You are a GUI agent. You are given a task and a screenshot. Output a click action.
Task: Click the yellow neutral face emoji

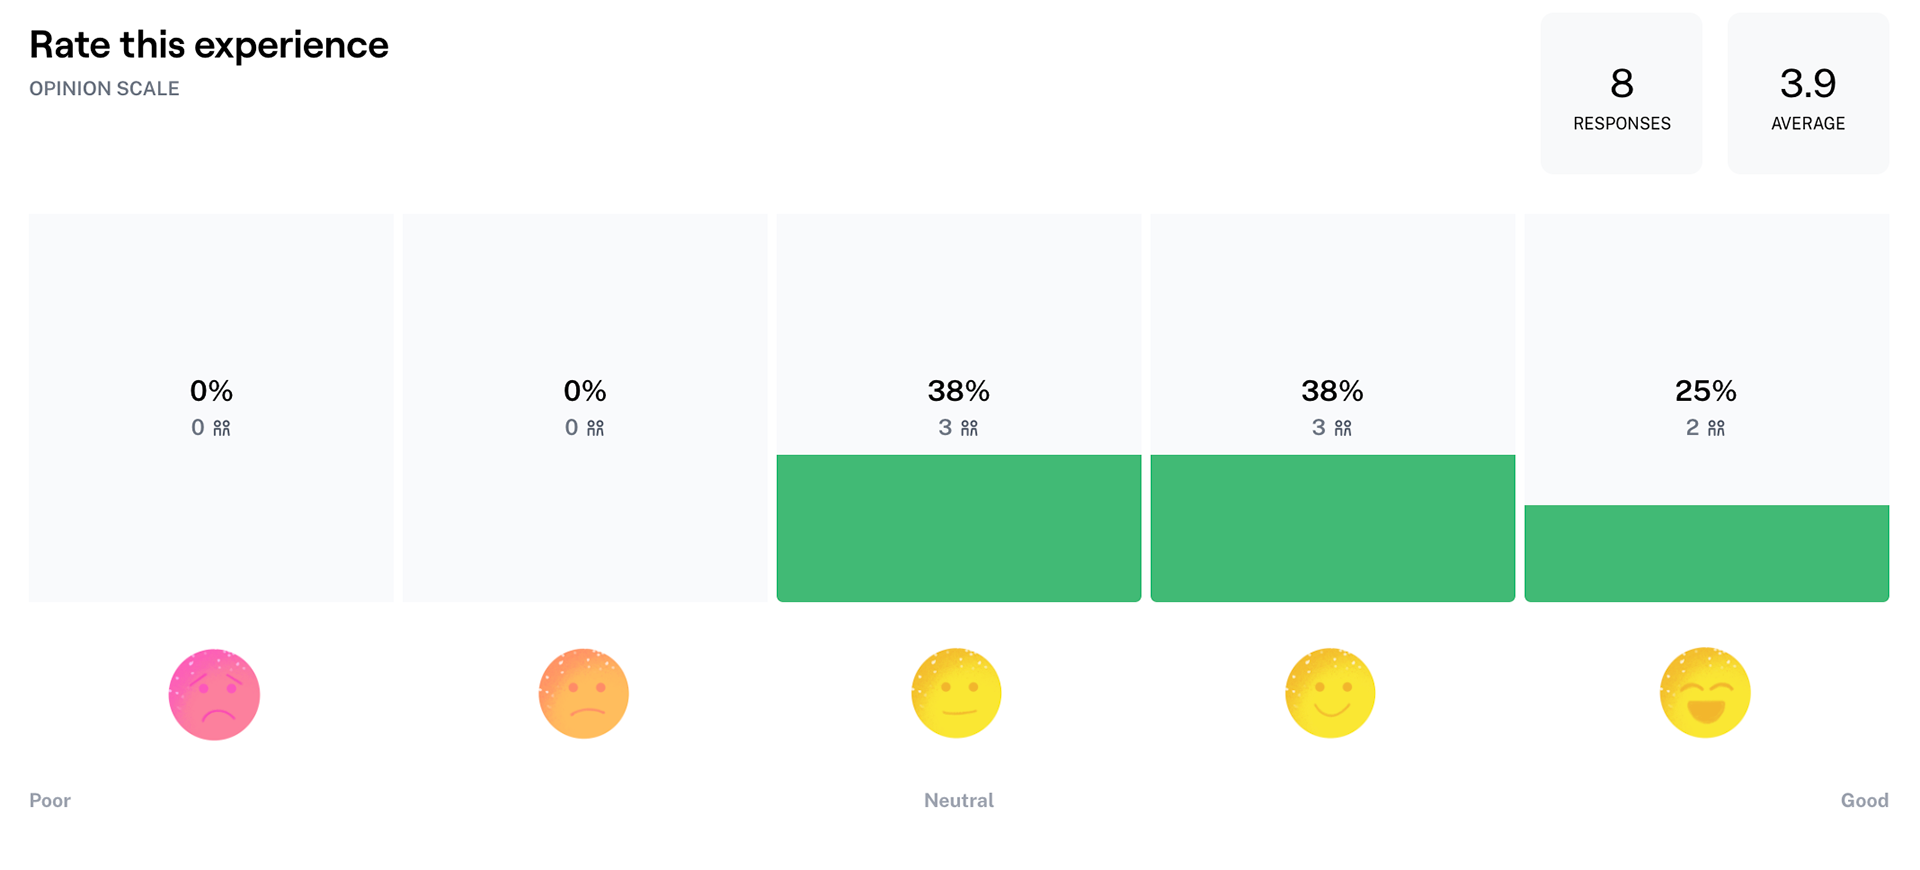[x=957, y=693]
